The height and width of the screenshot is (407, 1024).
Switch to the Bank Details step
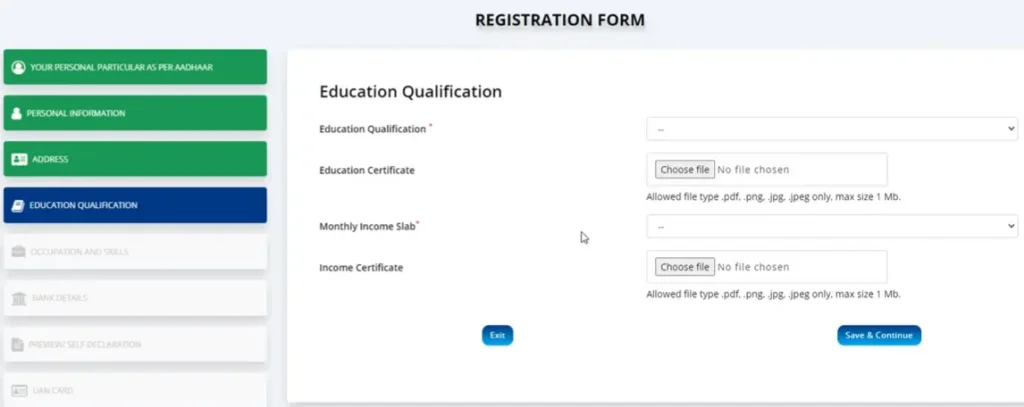point(58,298)
